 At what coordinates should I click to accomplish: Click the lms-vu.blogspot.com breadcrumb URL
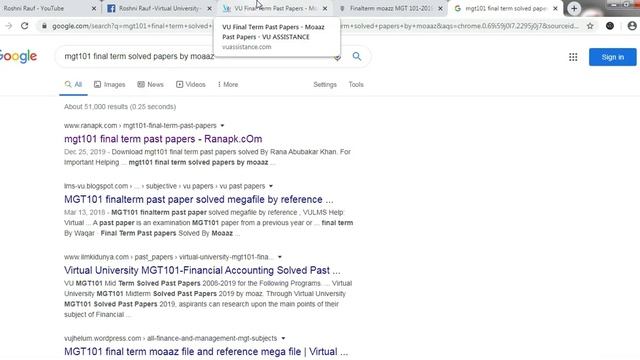pyautogui.click(x=164, y=186)
